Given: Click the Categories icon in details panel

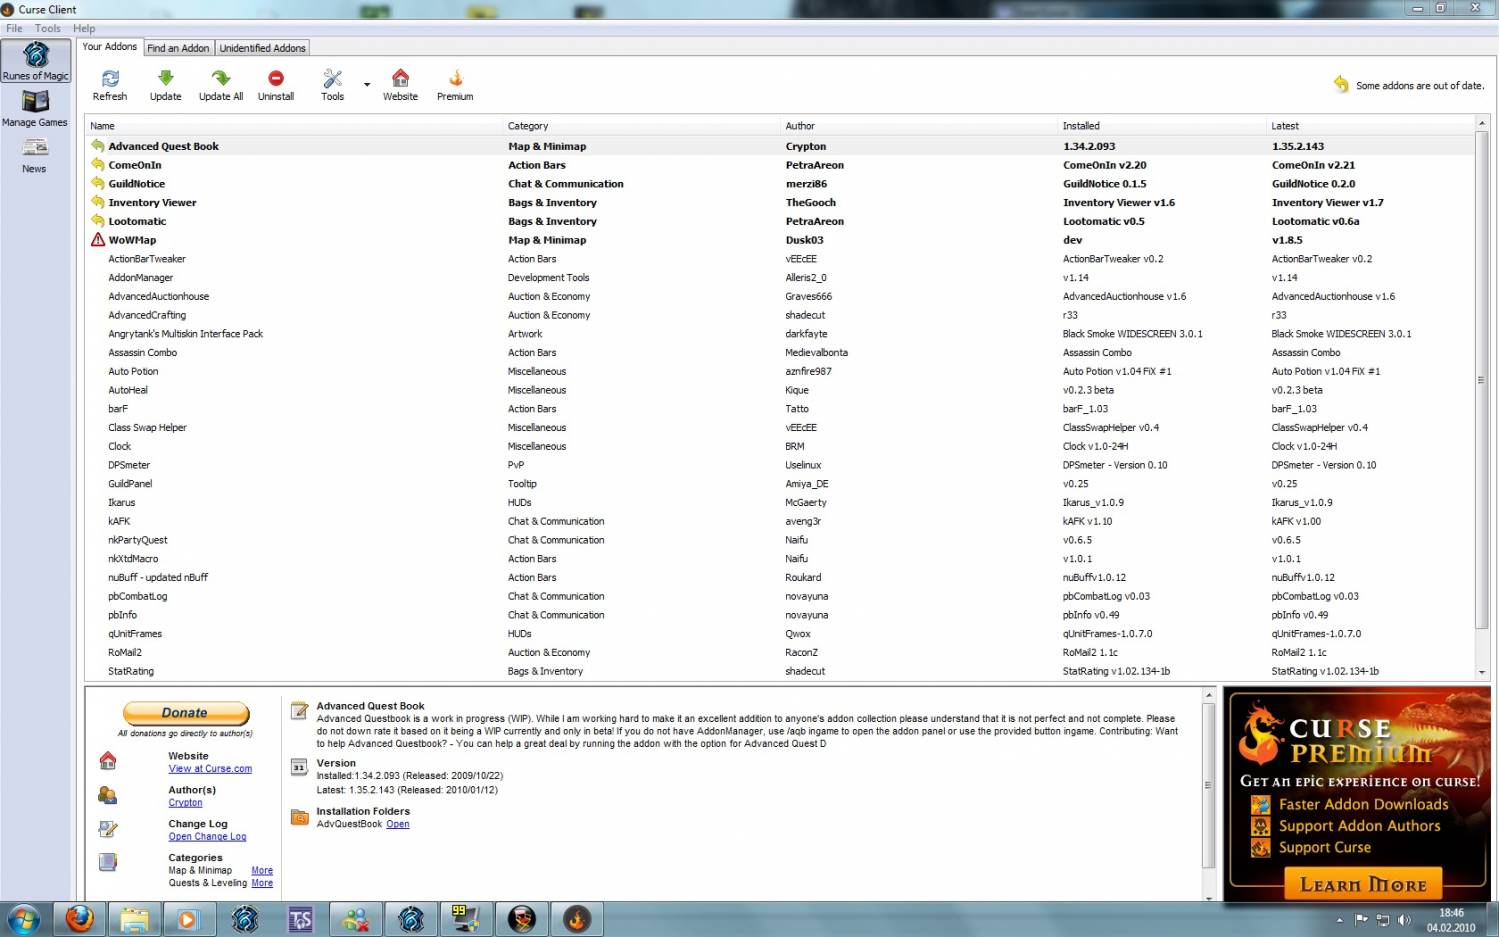Looking at the screenshot, I should click(108, 862).
